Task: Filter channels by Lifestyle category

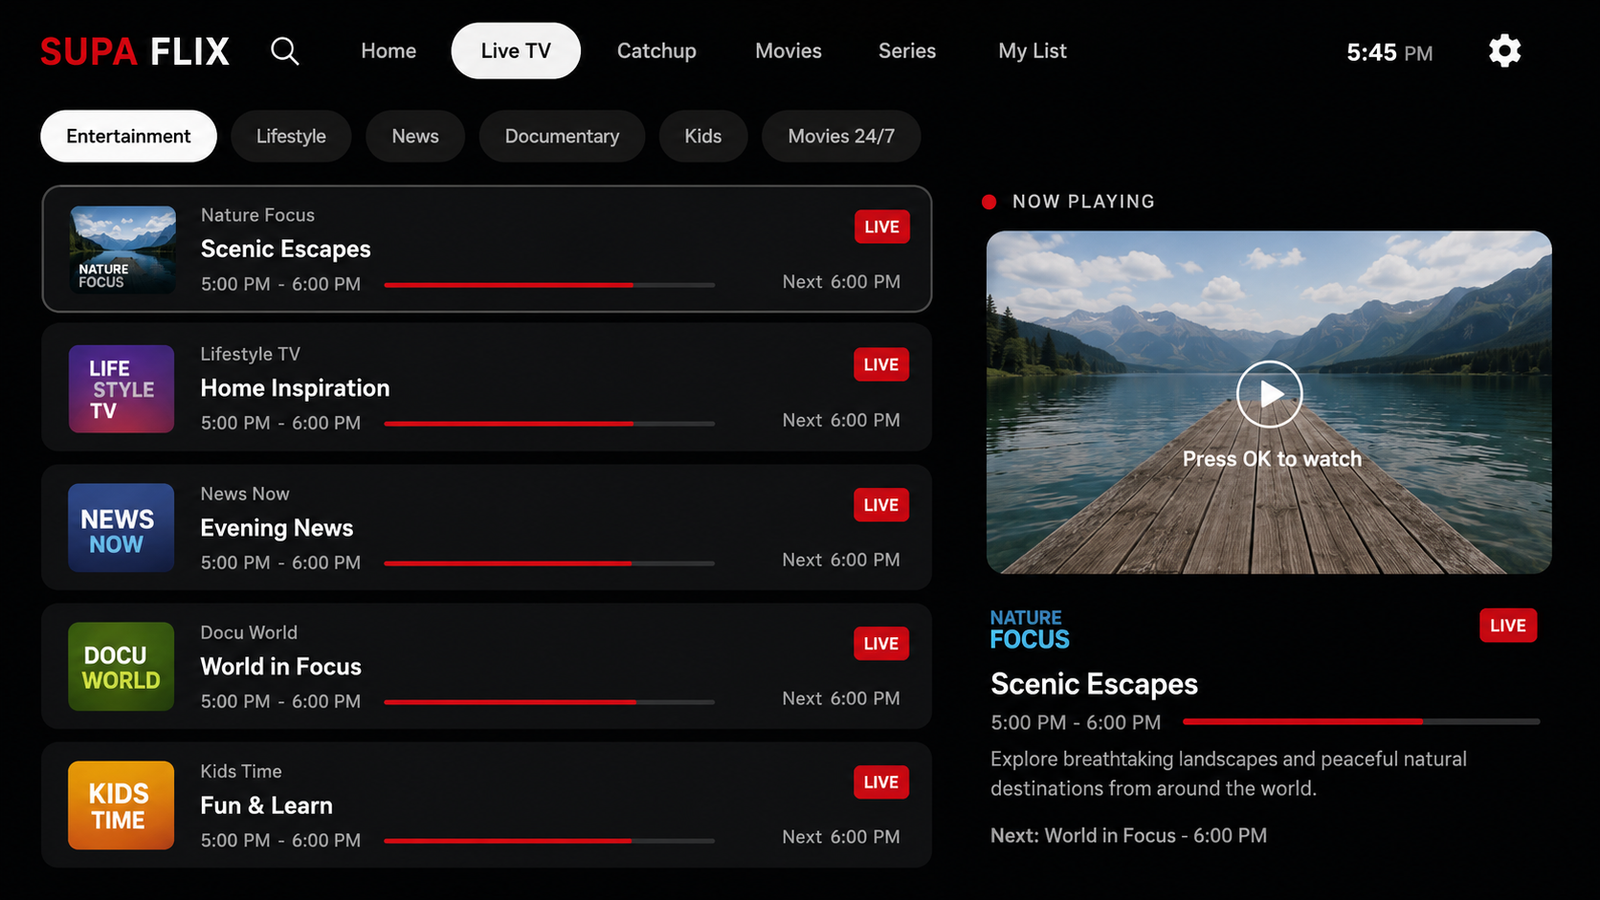Action: (291, 136)
